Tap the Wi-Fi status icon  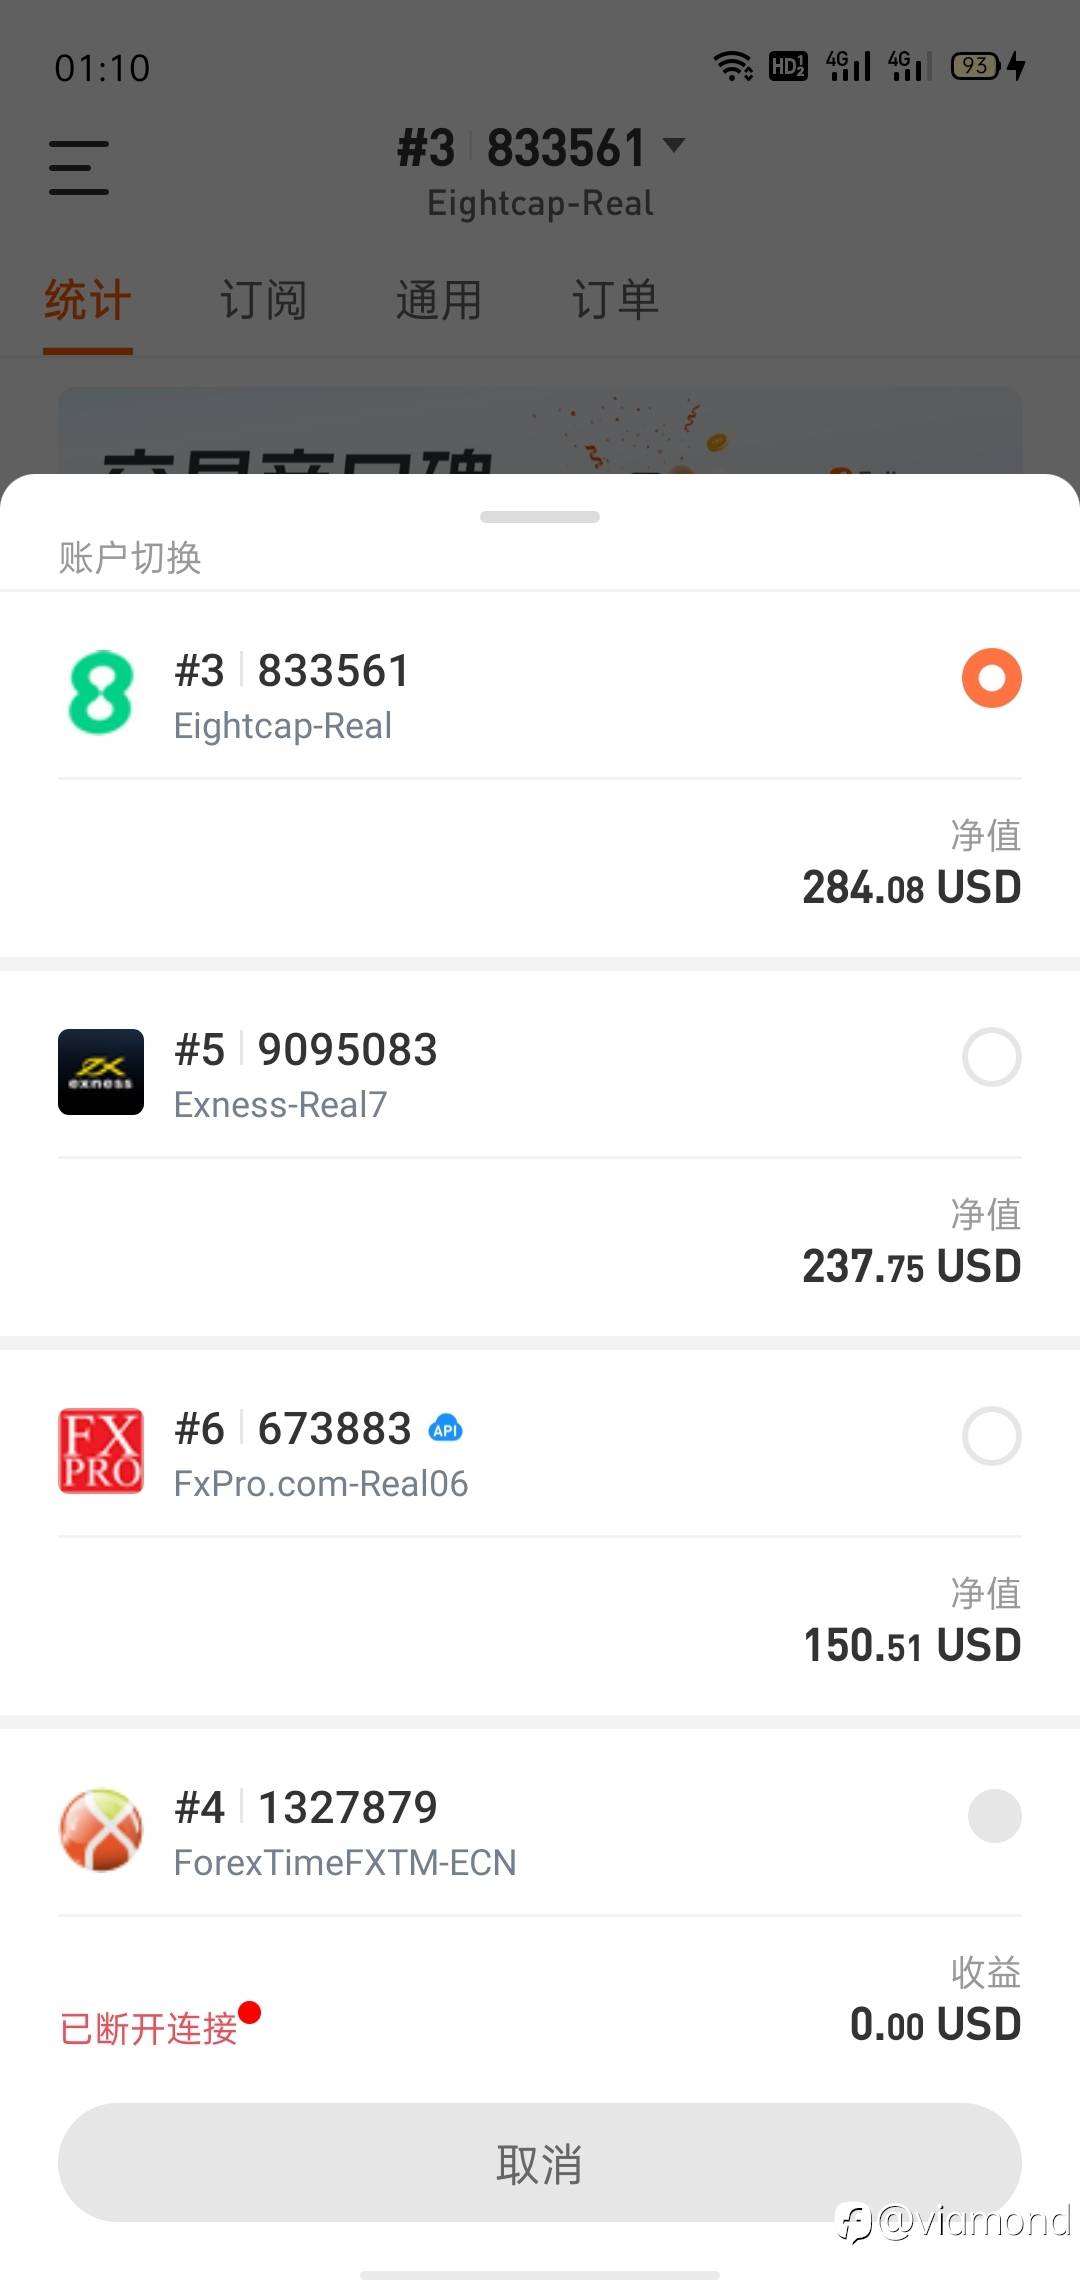click(733, 66)
